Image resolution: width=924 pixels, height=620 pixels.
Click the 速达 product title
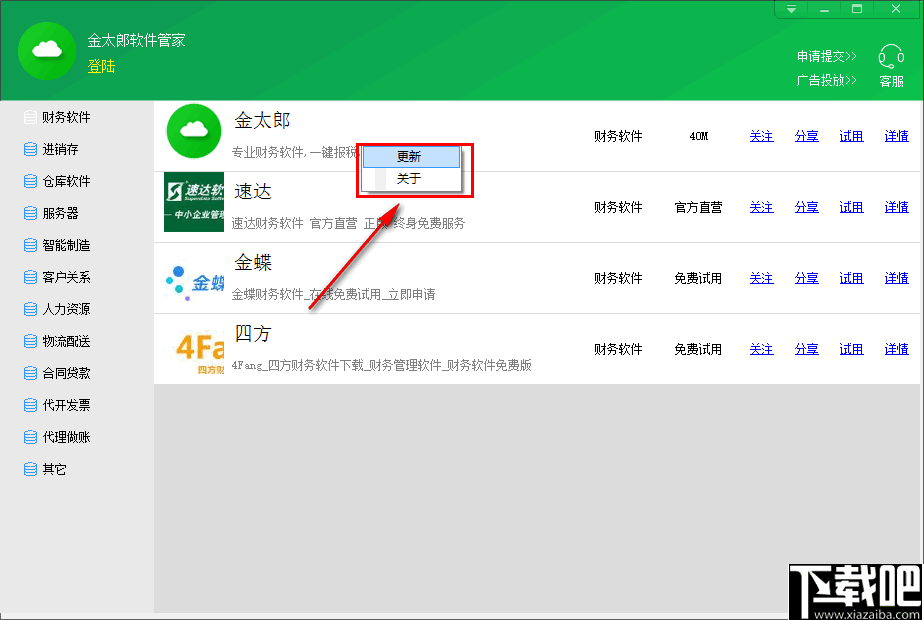(x=253, y=192)
